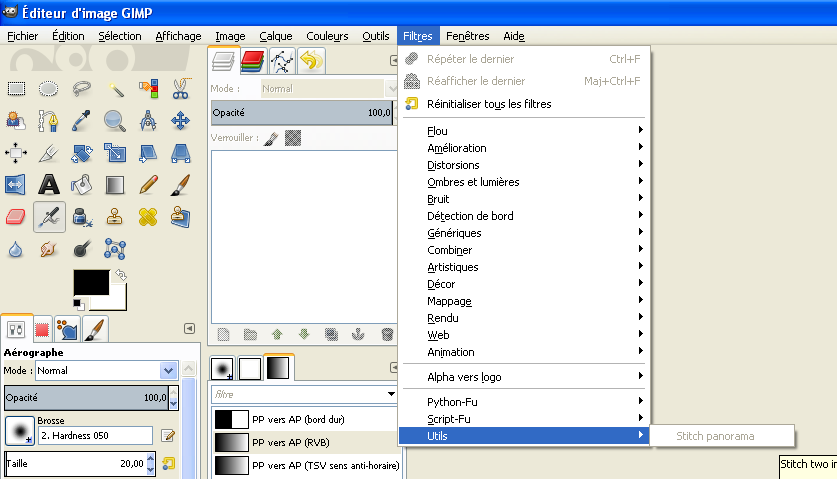Select the Blur/Sharpen drop tool

(x=16, y=249)
